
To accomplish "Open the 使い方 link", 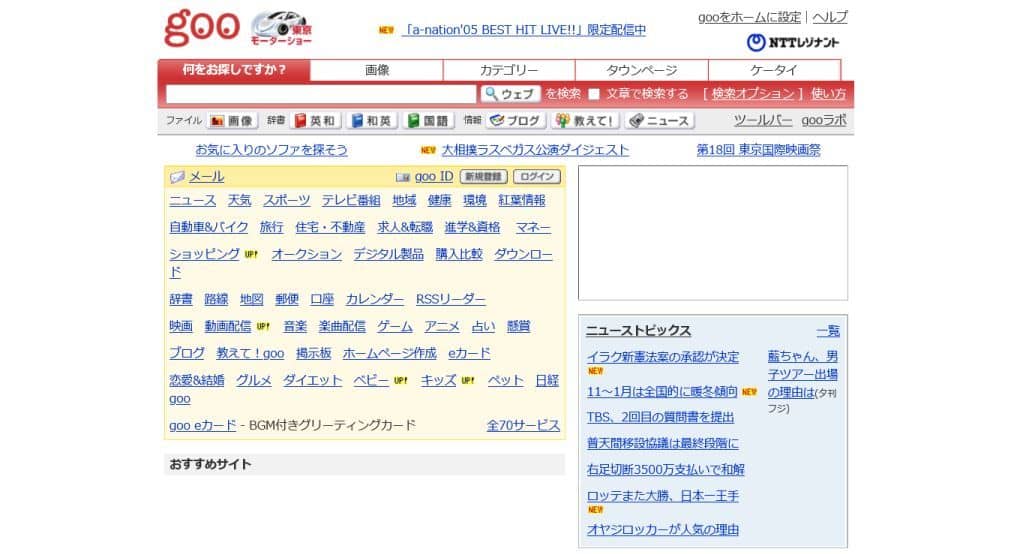I will (x=829, y=94).
